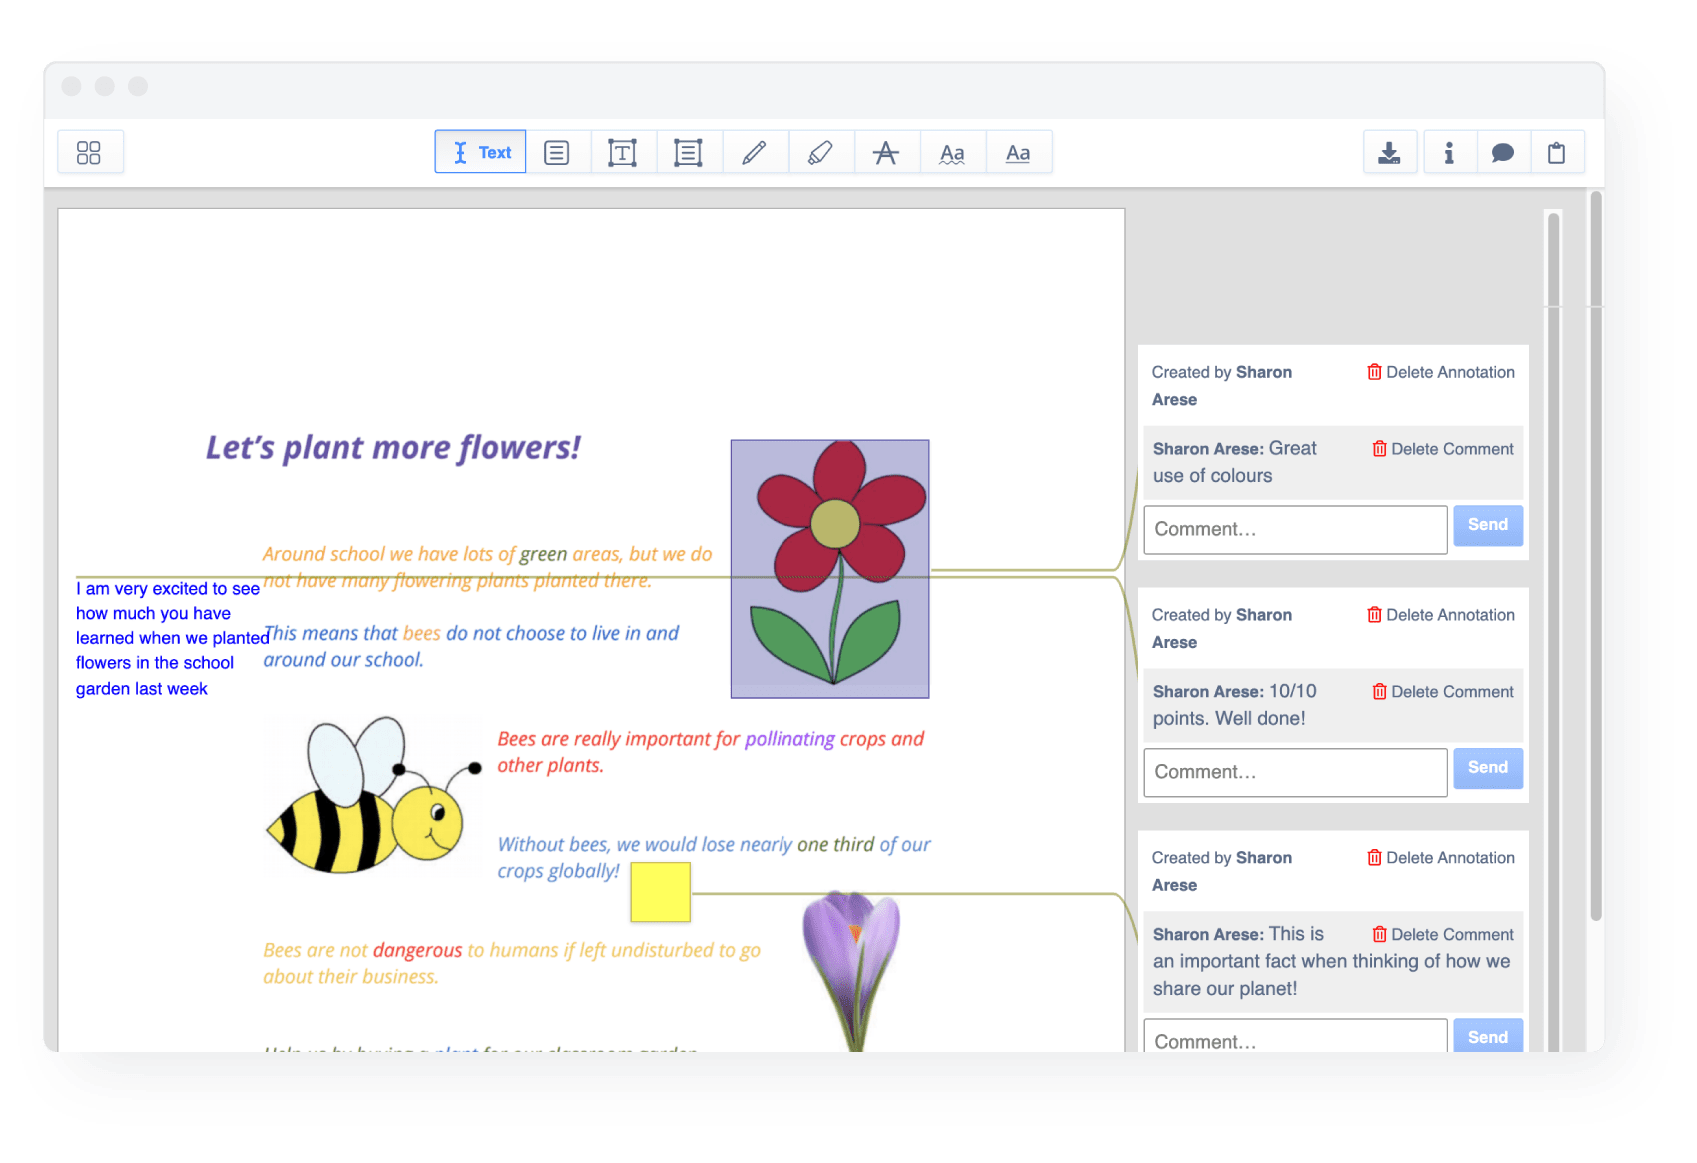Open the page thumbnails grid view
This screenshot has height=1163, width=1697.
pyautogui.click(x=90, y=152)
